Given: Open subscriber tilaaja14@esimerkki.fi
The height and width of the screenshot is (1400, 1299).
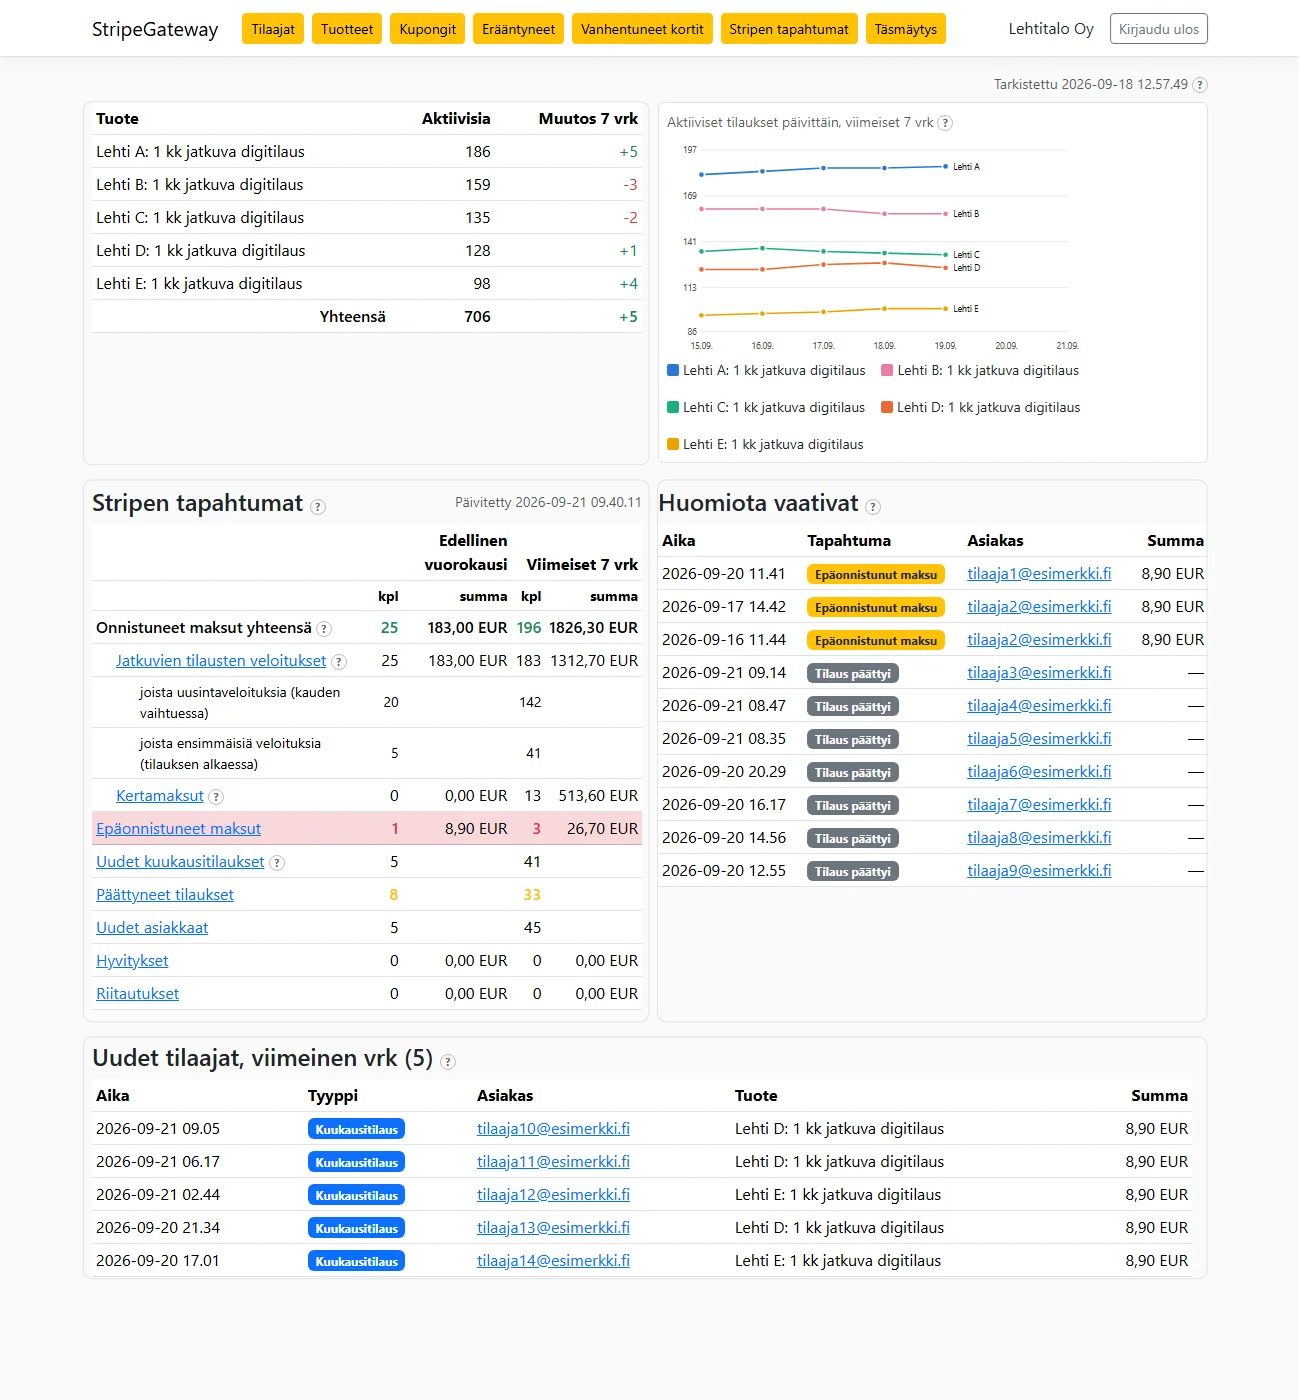Looking at the screenshot, I should tap(553, 1261).
